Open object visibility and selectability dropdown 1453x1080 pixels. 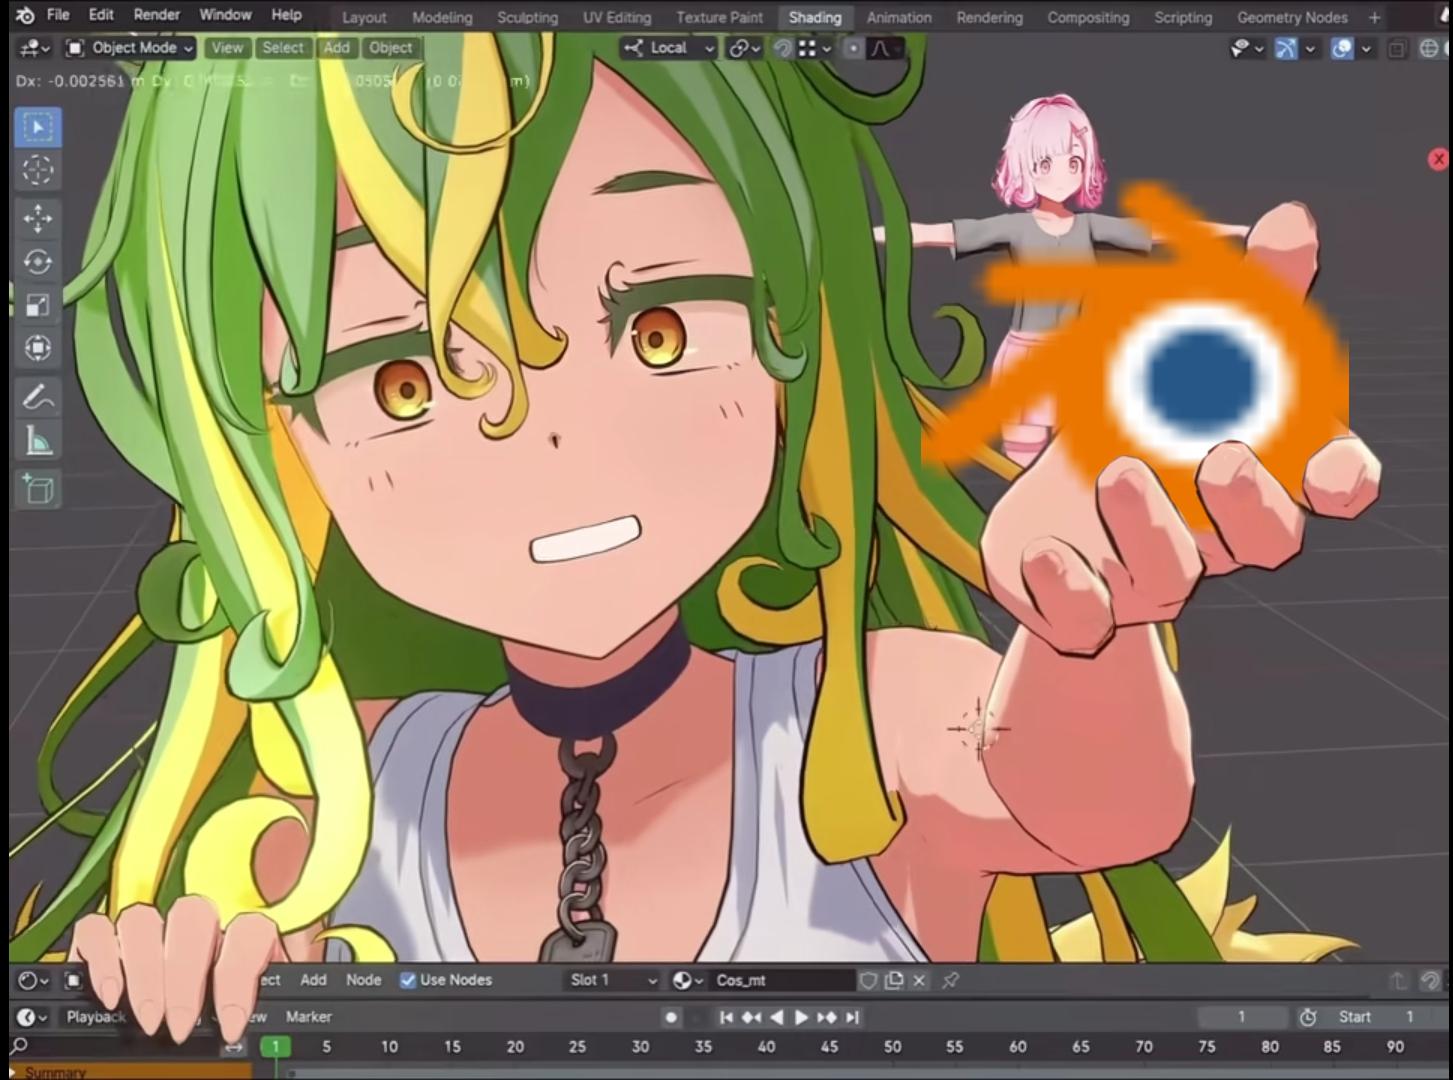click(1246, 48)
